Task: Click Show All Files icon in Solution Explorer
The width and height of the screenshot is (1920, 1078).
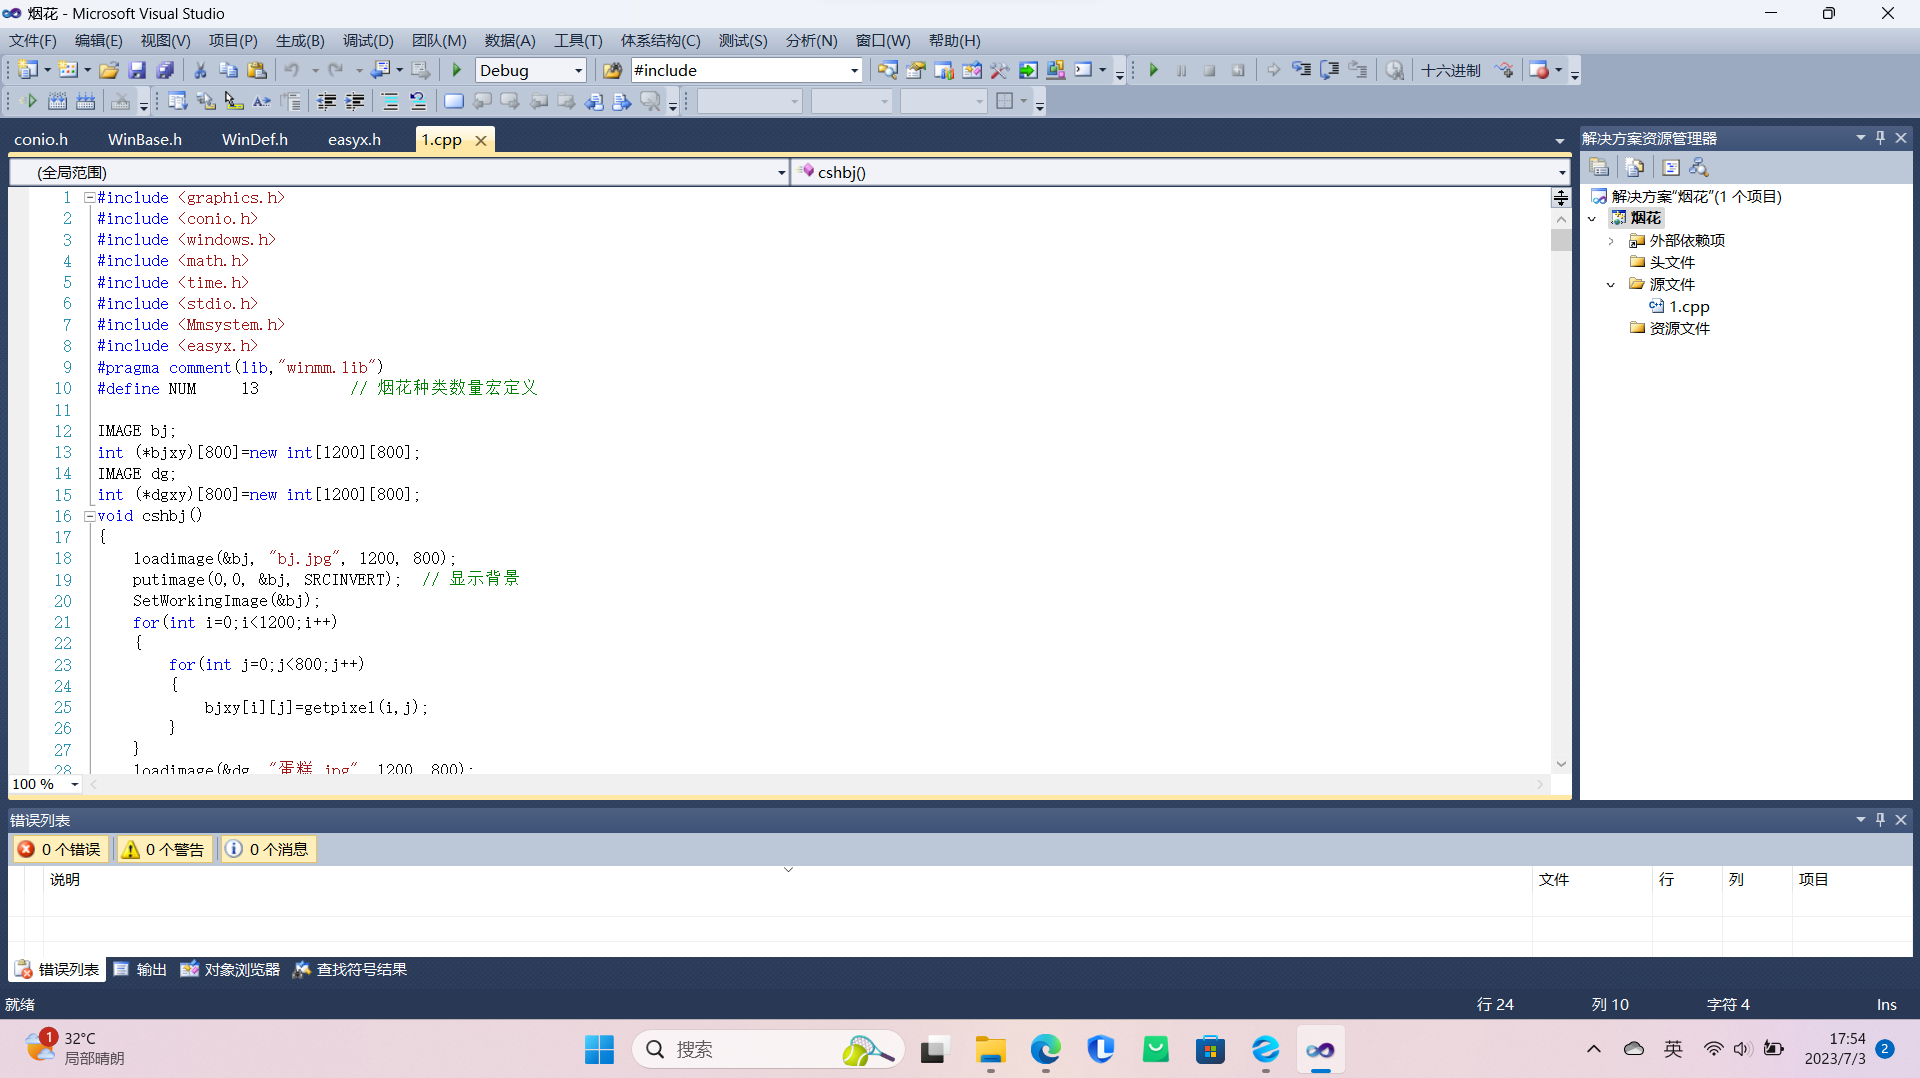Action: pyautogui.click(x=1634, y=167)
